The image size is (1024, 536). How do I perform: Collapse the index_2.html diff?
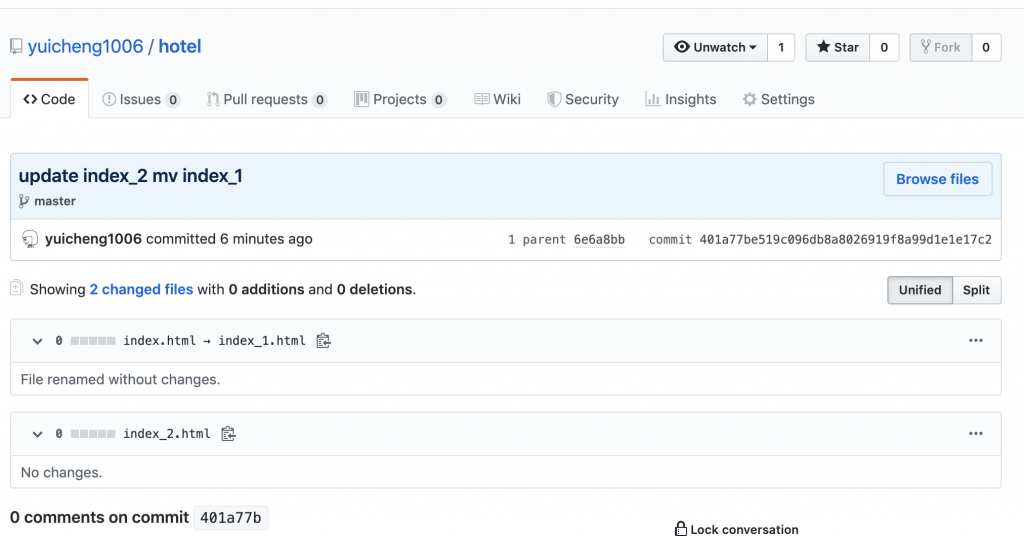pos(37,434)
